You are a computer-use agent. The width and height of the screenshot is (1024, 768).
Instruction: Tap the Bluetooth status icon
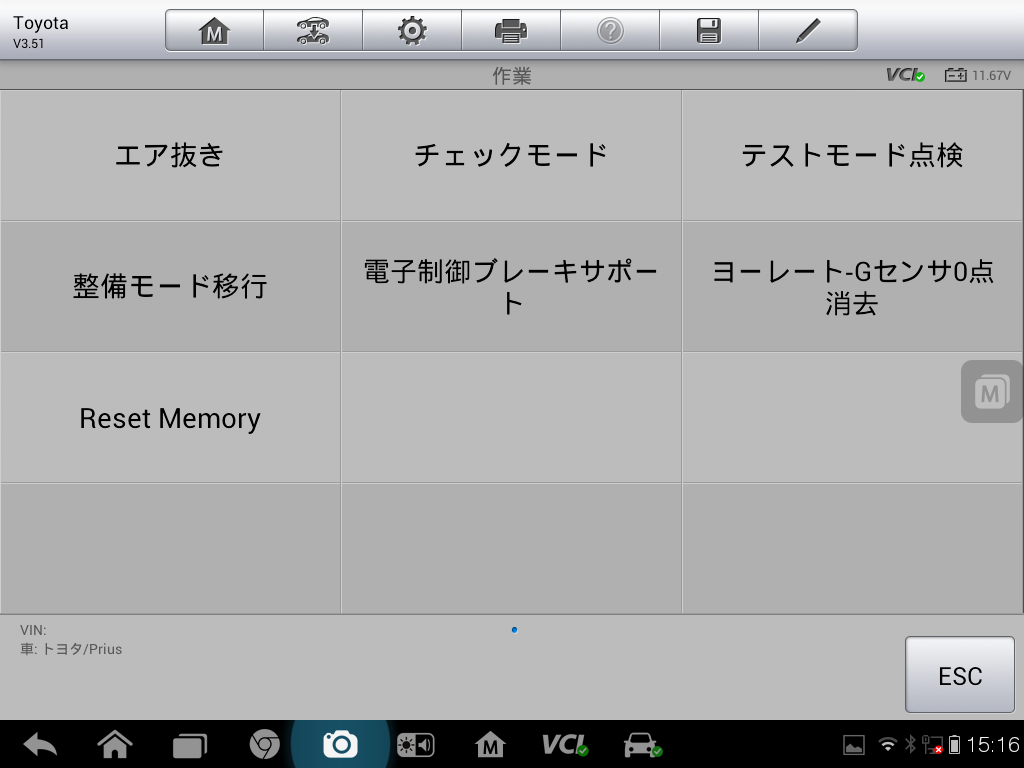point(910,744)
